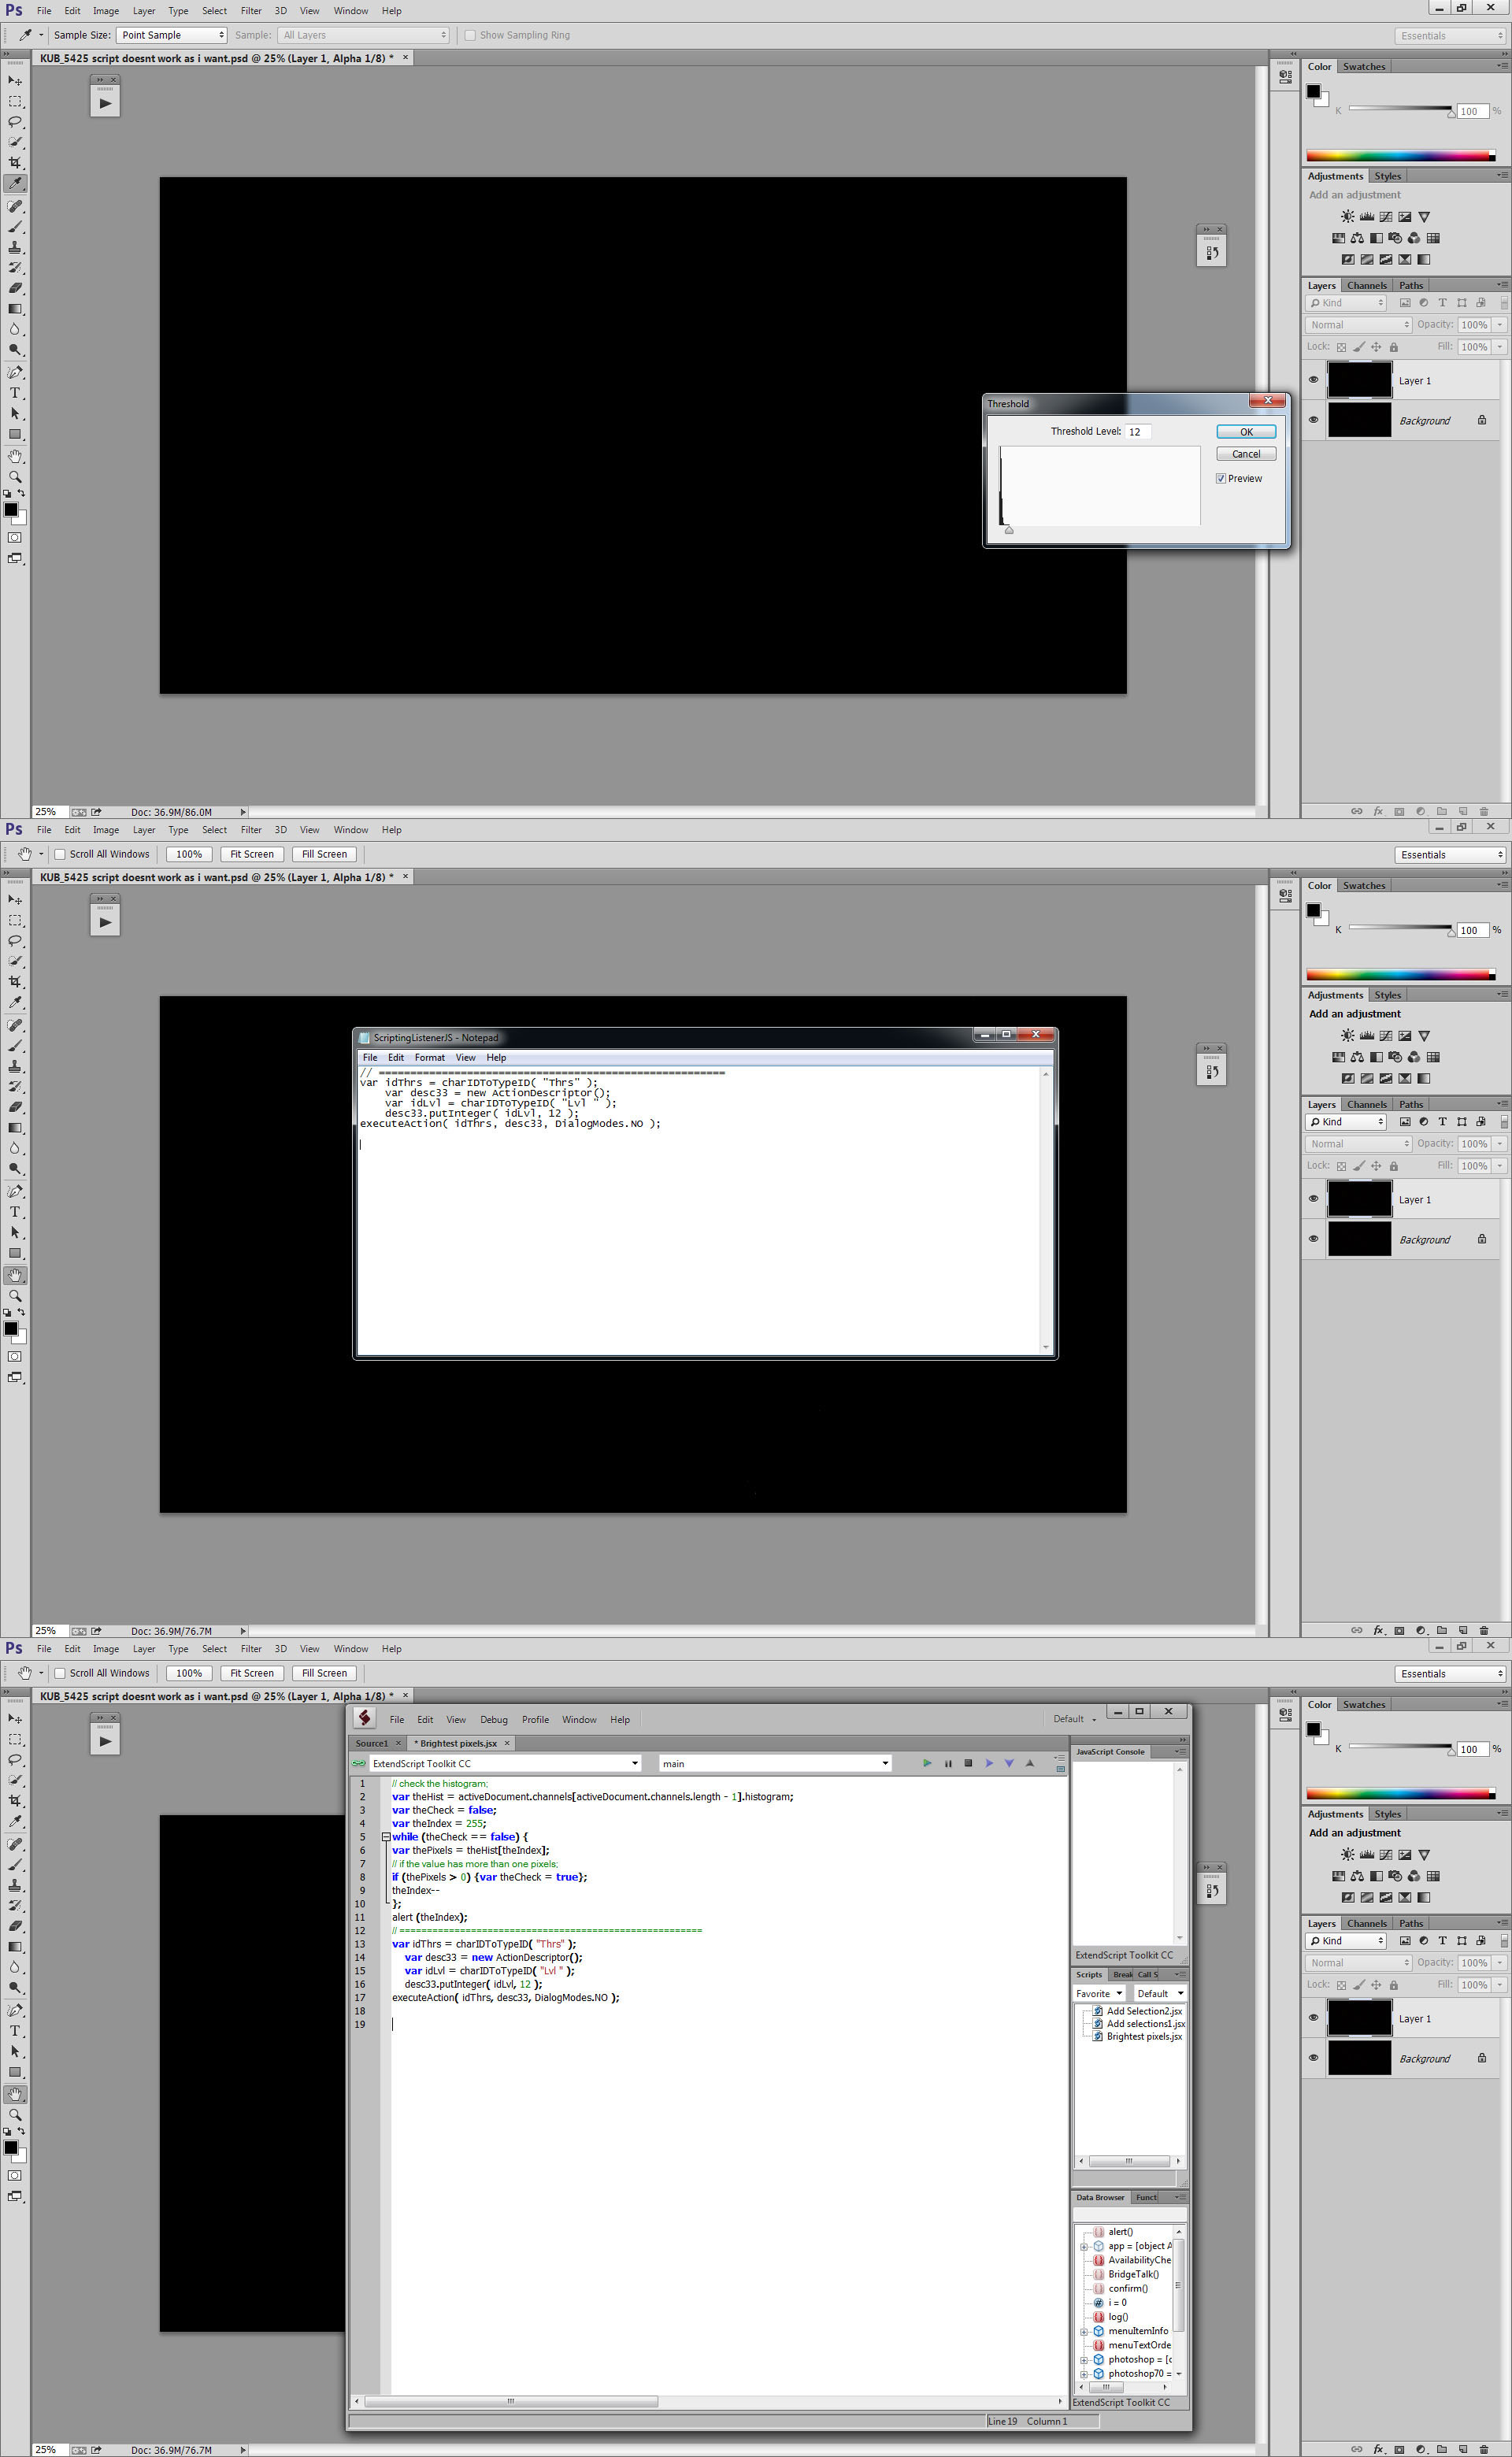Click the Threshold Level input field
This screenshot has height=2457, width=1512.
coord(1137,431)
